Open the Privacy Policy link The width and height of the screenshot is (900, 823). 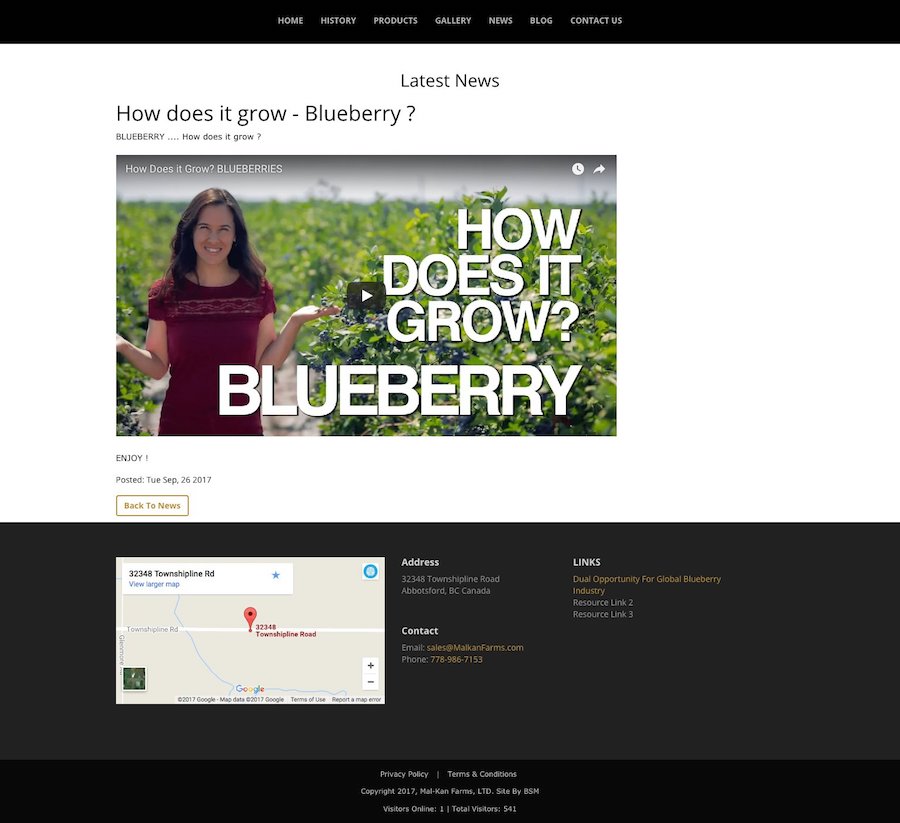(x=404, y=774)
